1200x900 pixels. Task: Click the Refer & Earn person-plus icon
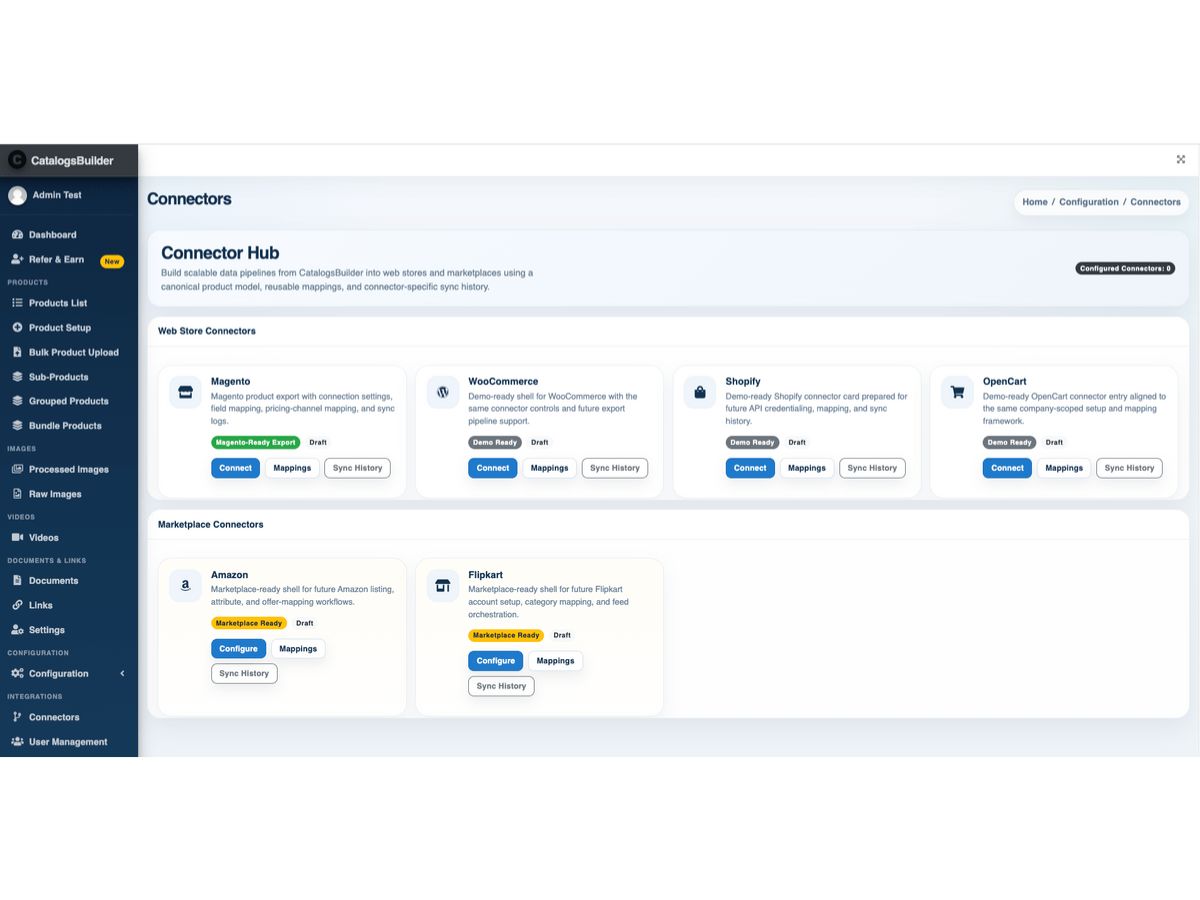click(x=17, y=259)
